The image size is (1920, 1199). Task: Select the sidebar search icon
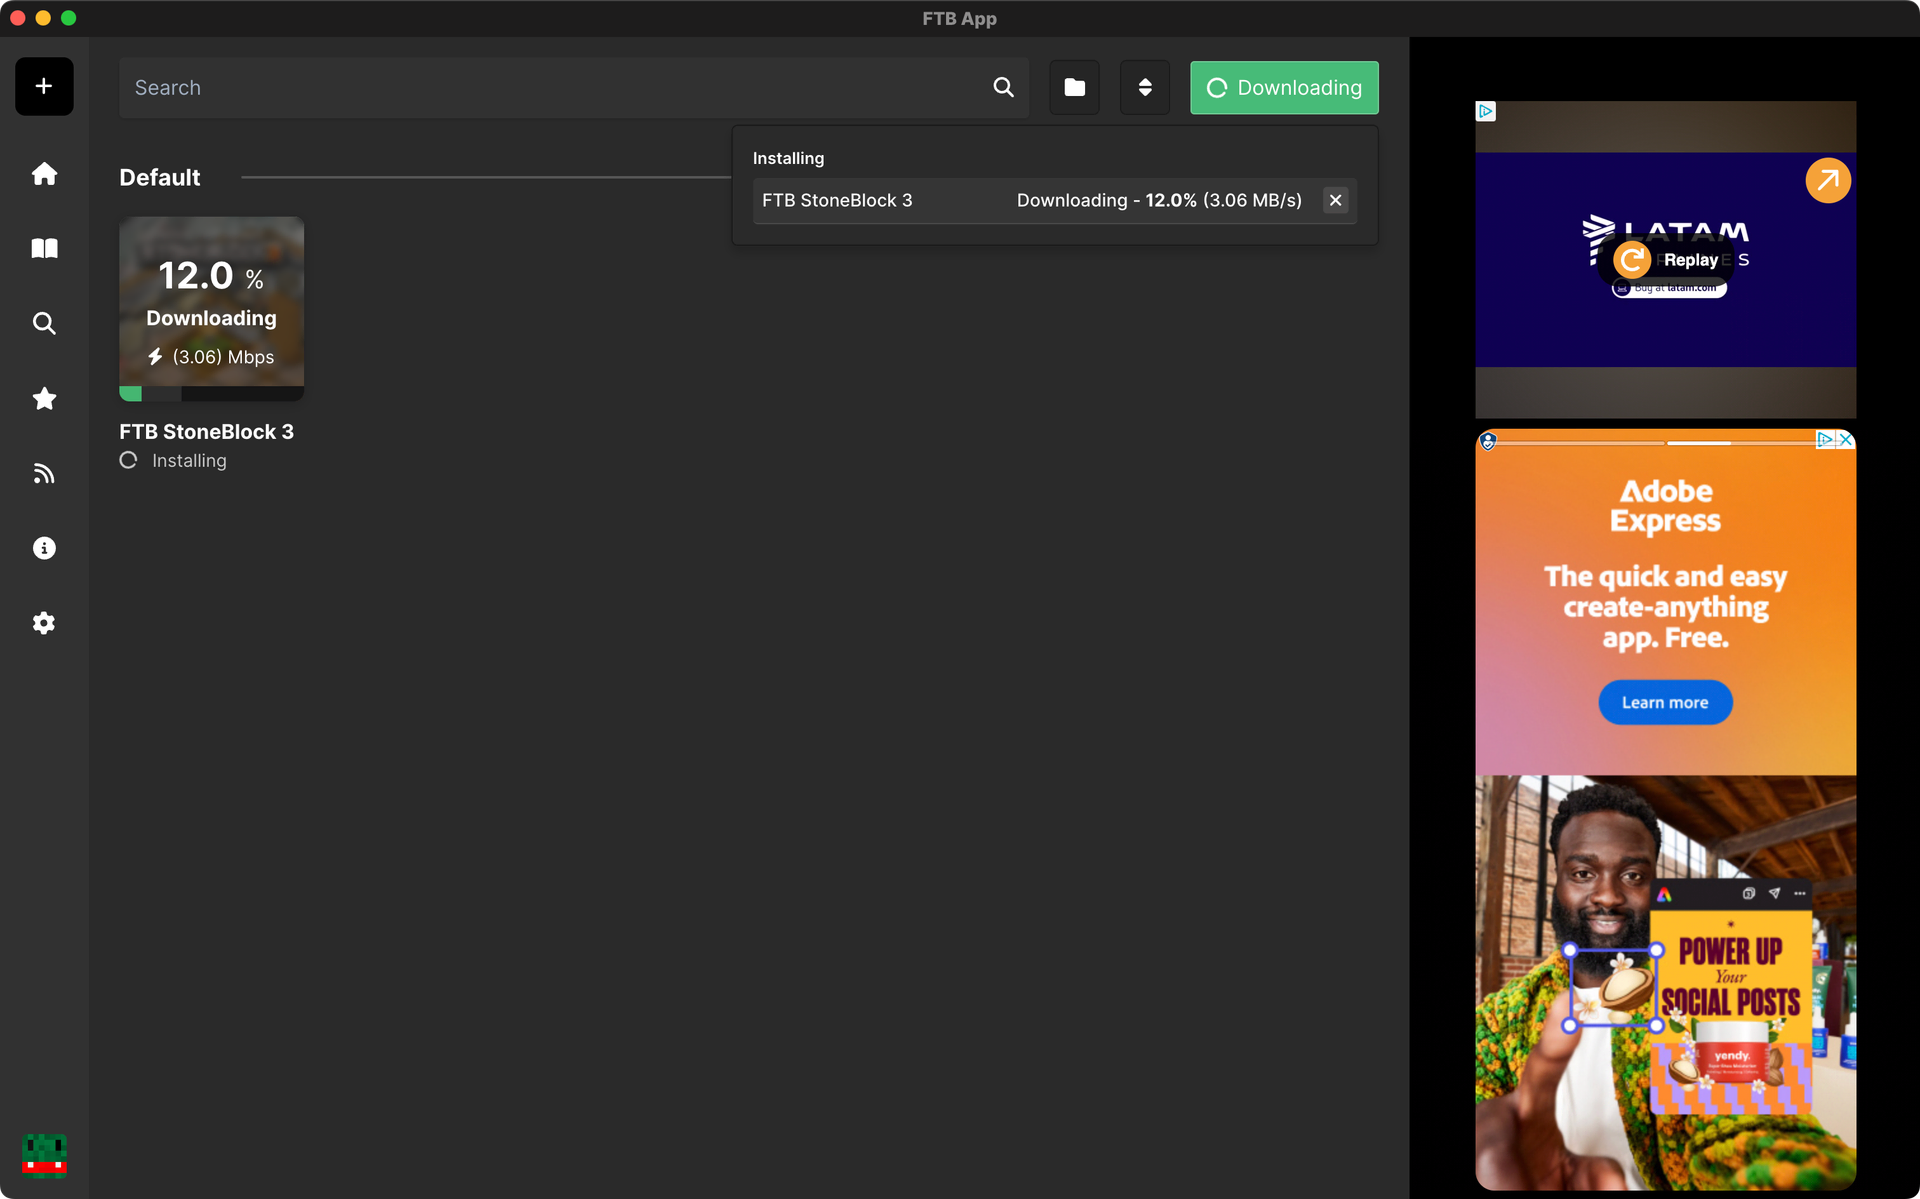[x=44, y=323]
